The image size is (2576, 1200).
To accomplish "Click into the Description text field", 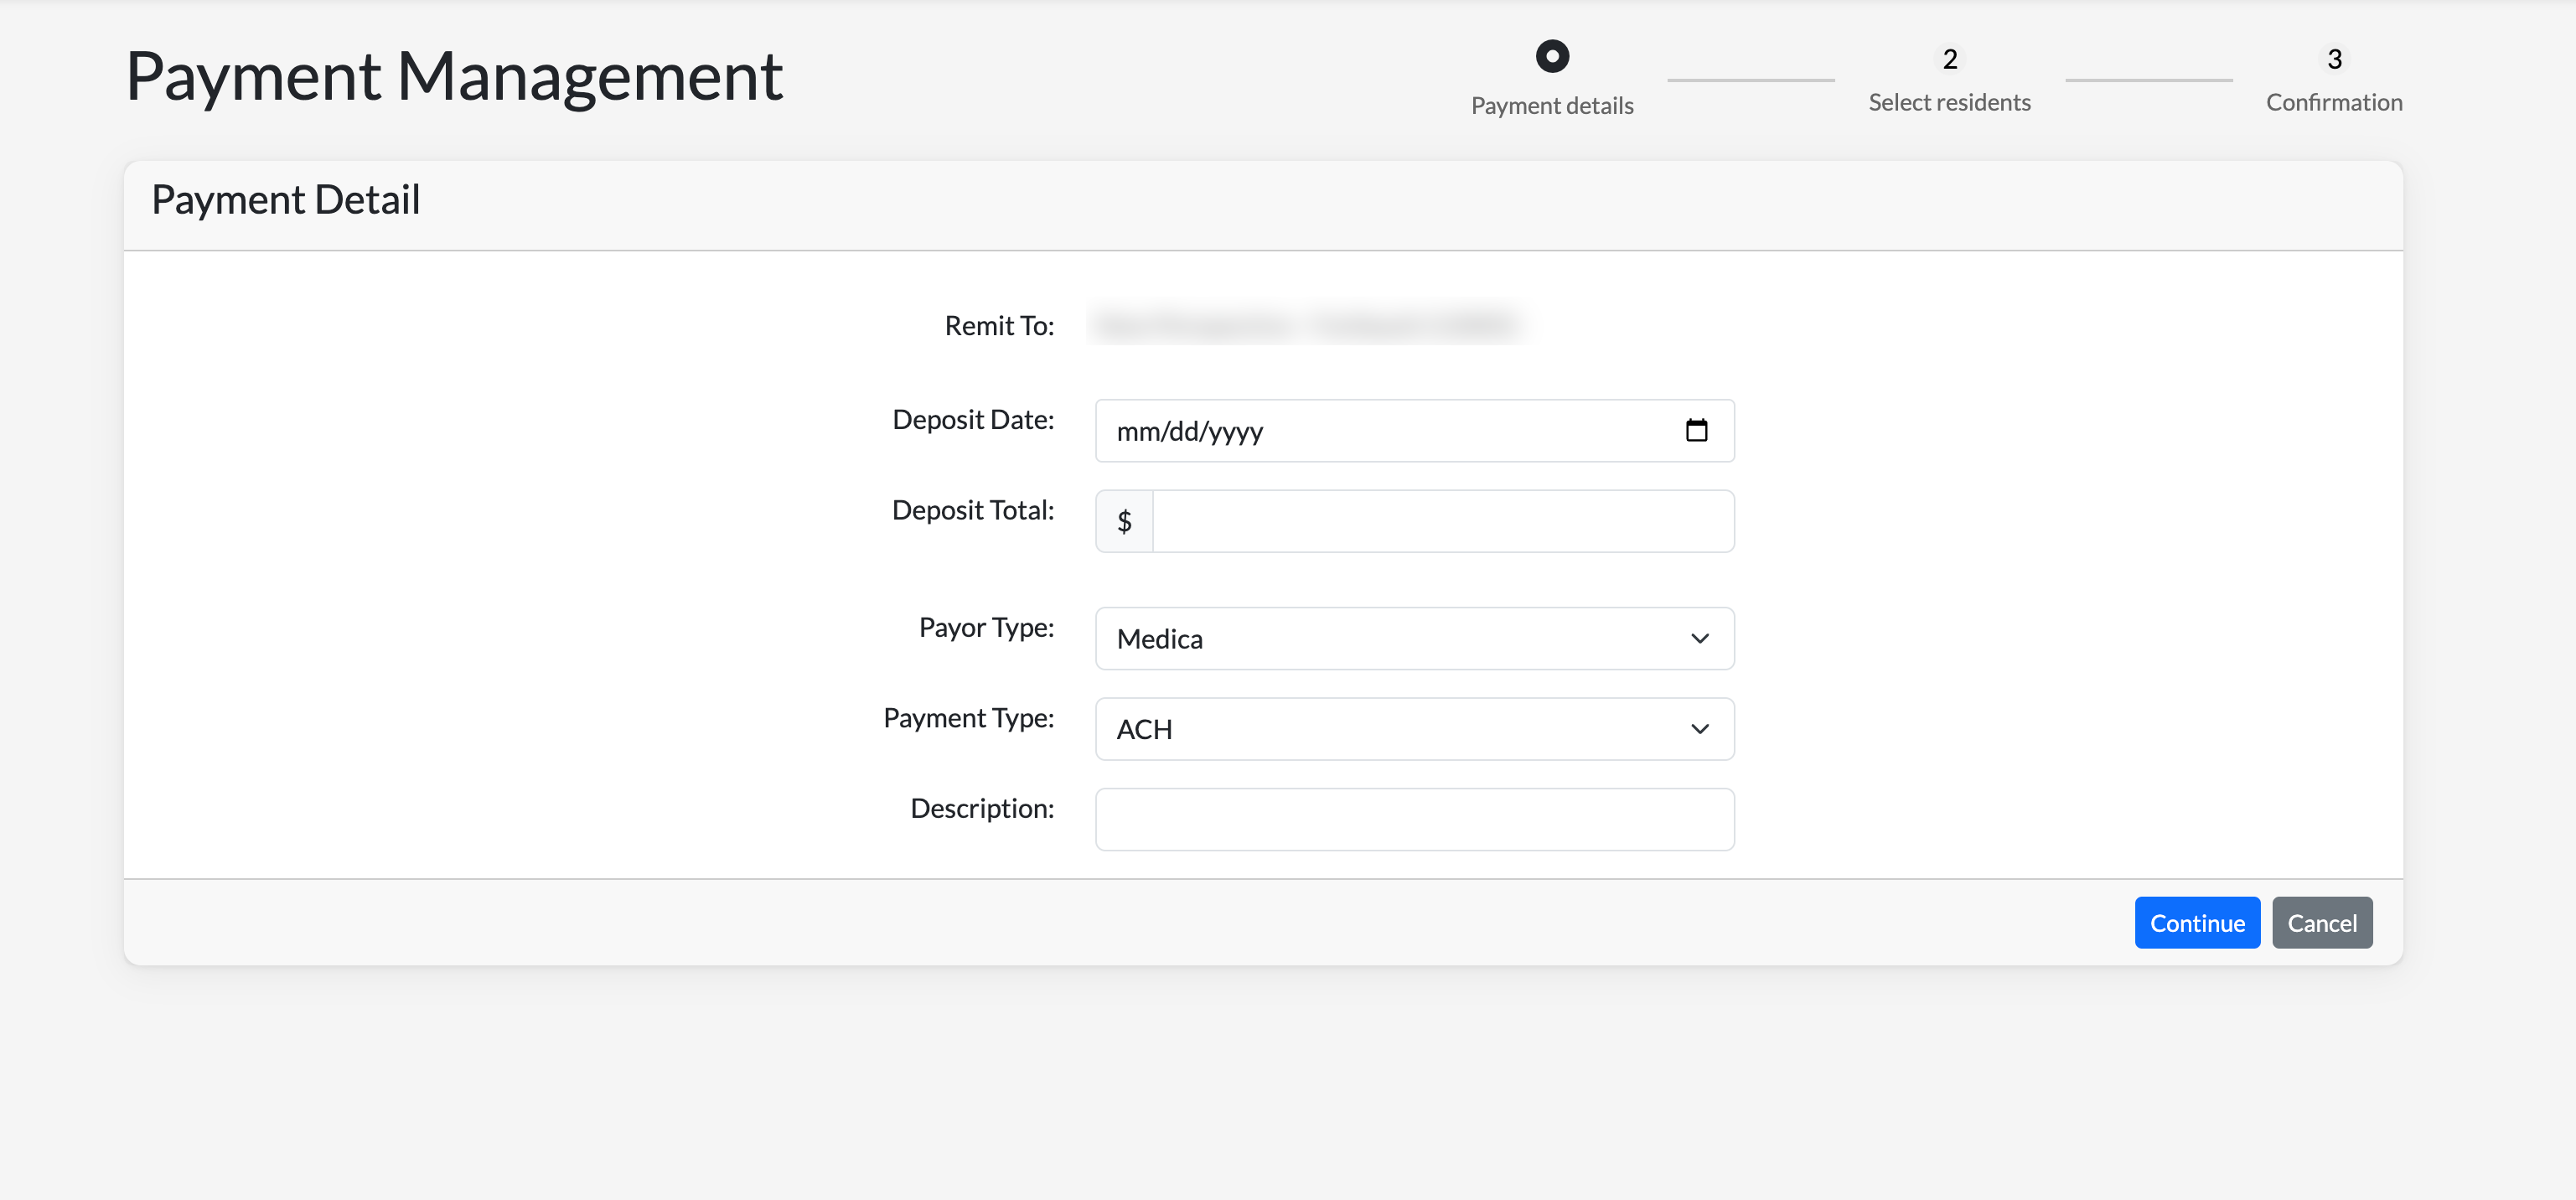I will tap(1414, 819).
